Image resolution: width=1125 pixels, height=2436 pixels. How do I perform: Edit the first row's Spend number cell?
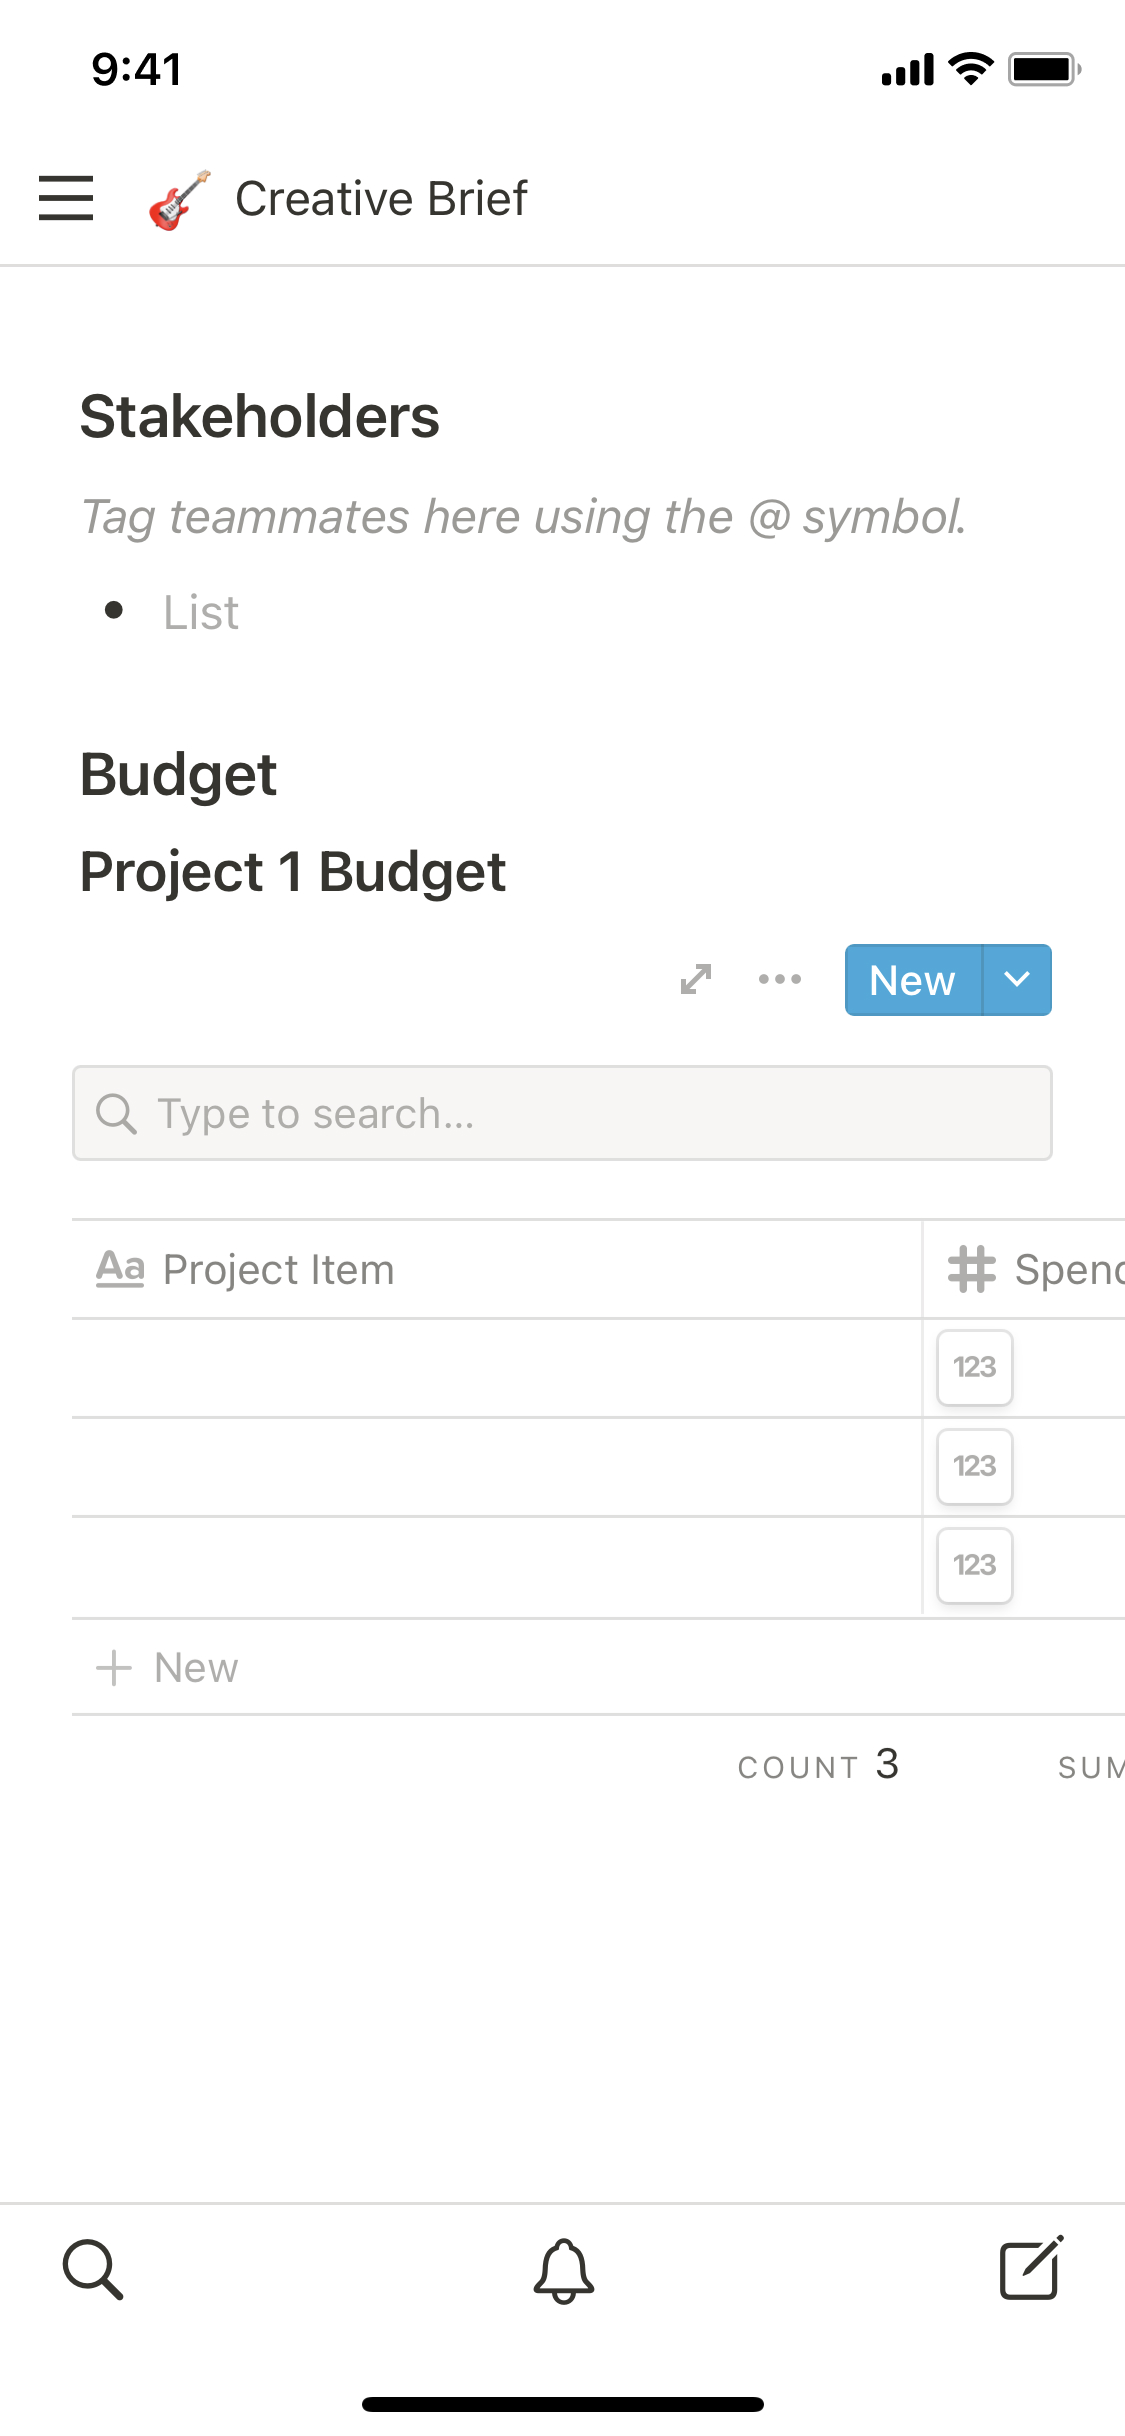[975, 1367]
